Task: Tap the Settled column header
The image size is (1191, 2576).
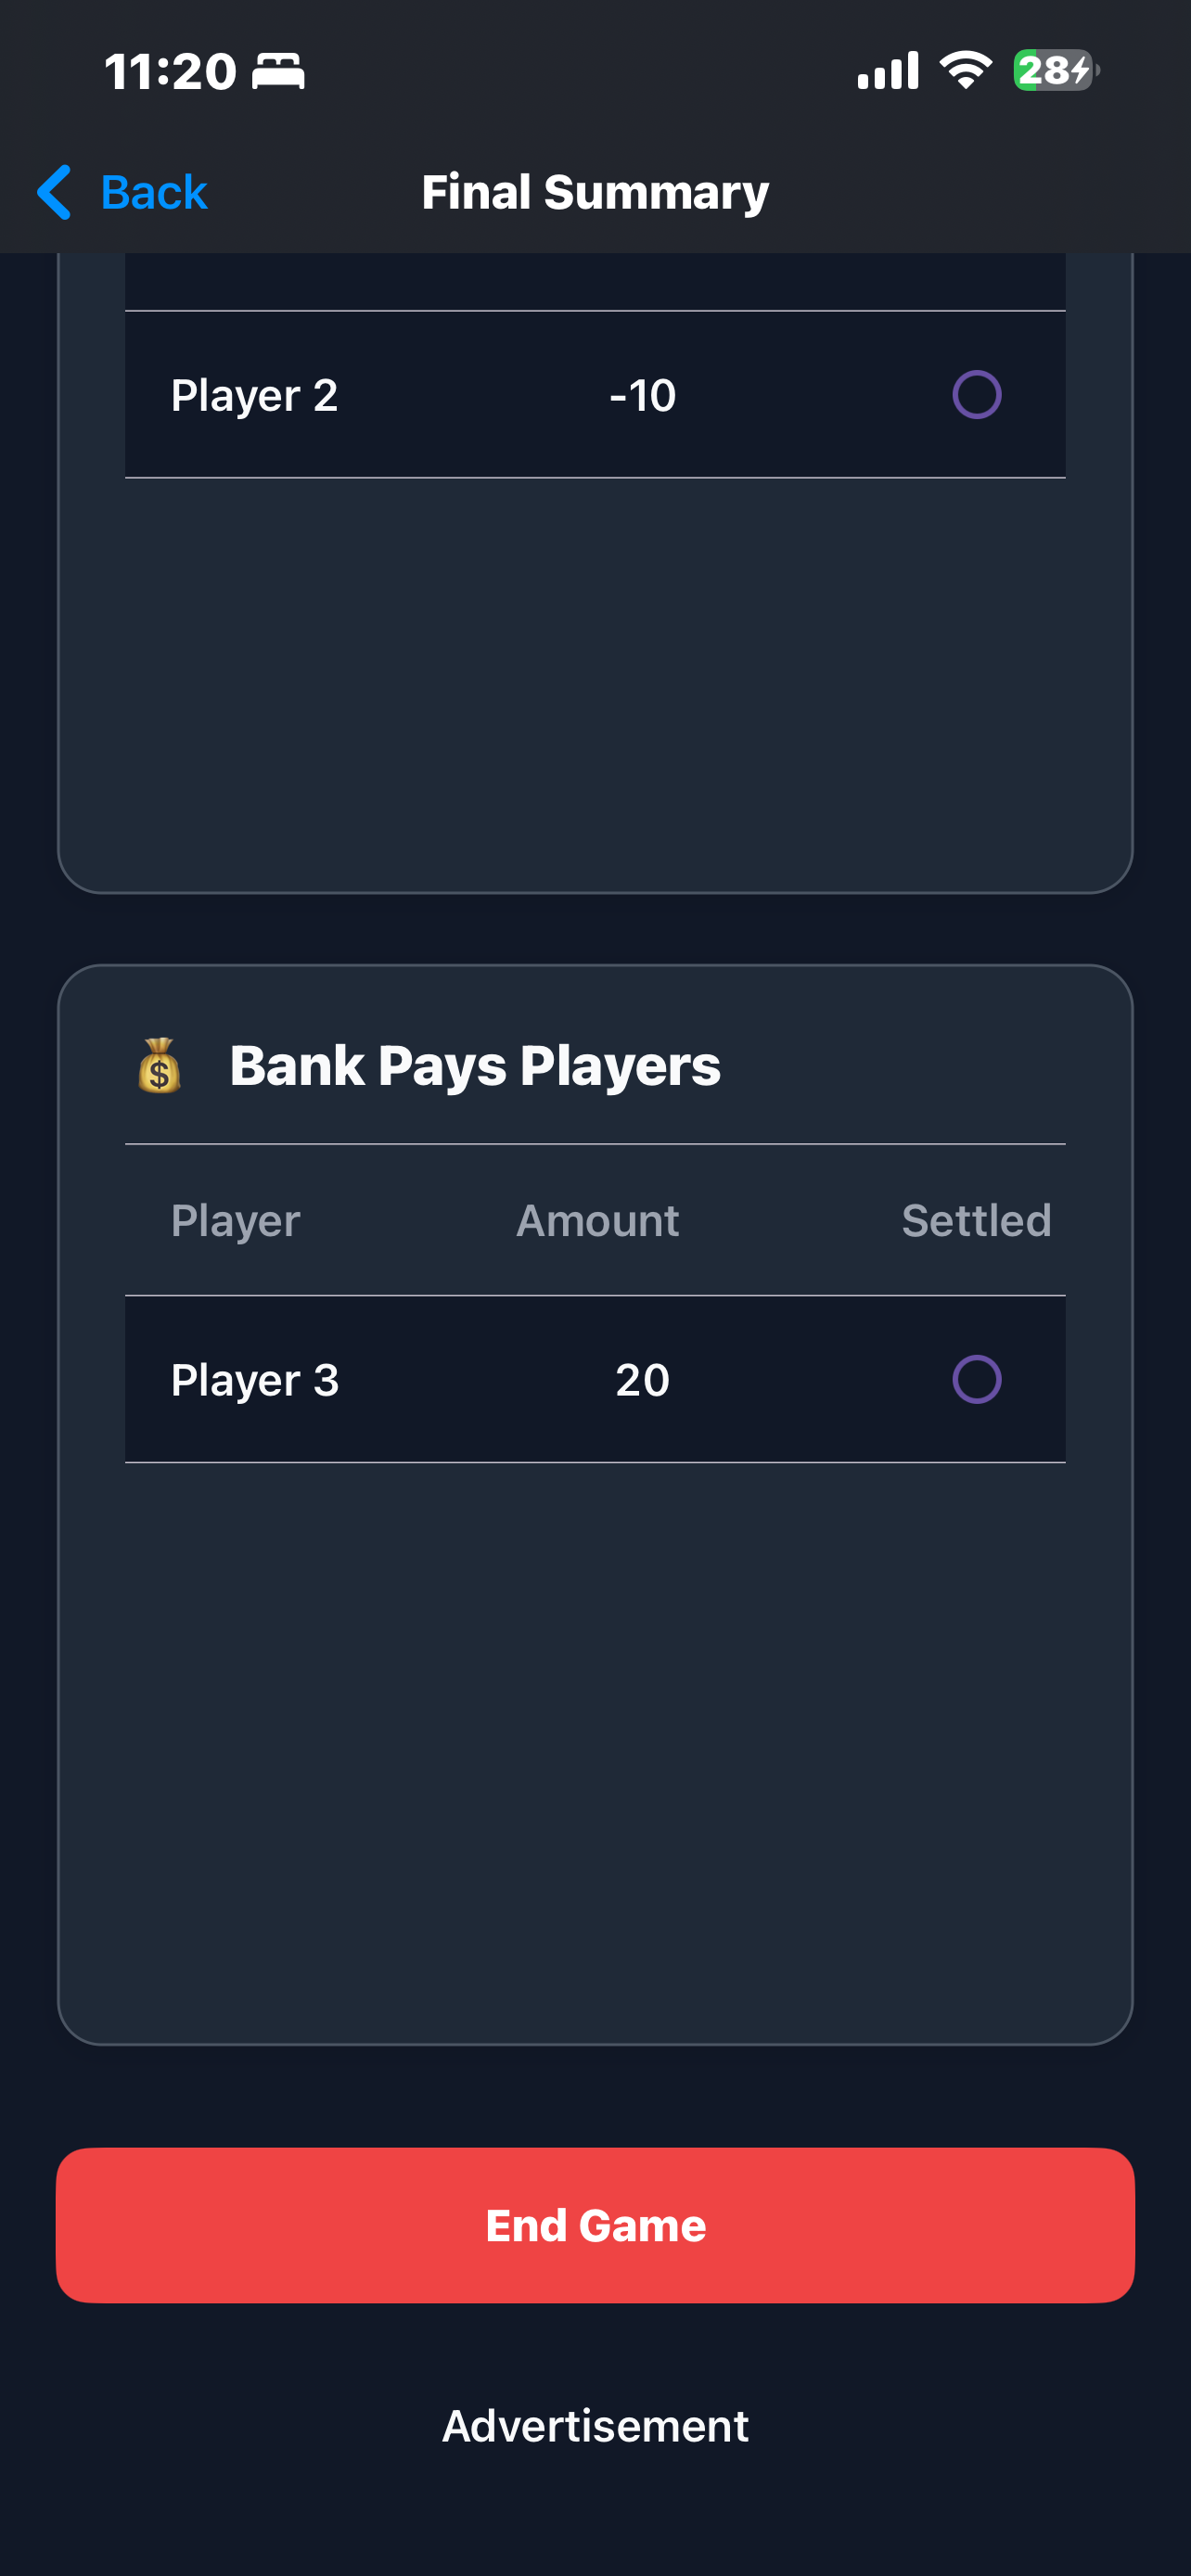Action: click(x=976, y=1221)
